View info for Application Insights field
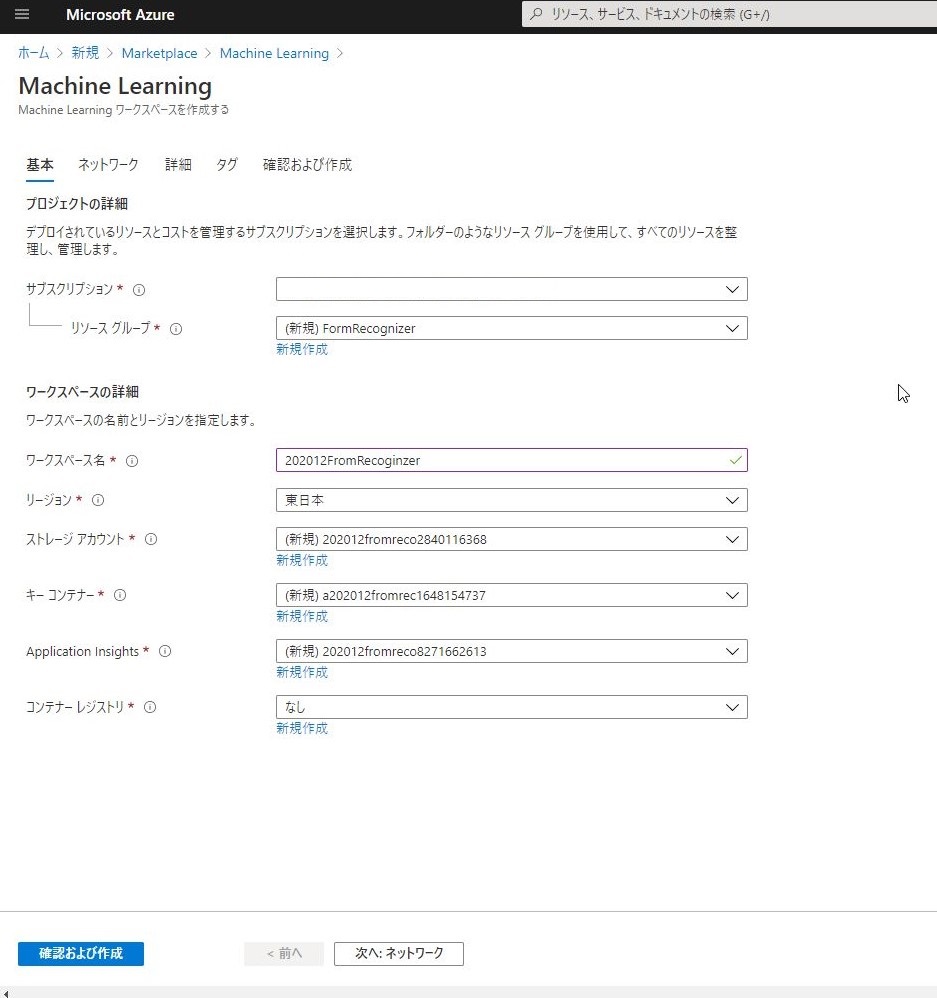Screen dimensions: 937x998 click(164, 651)
